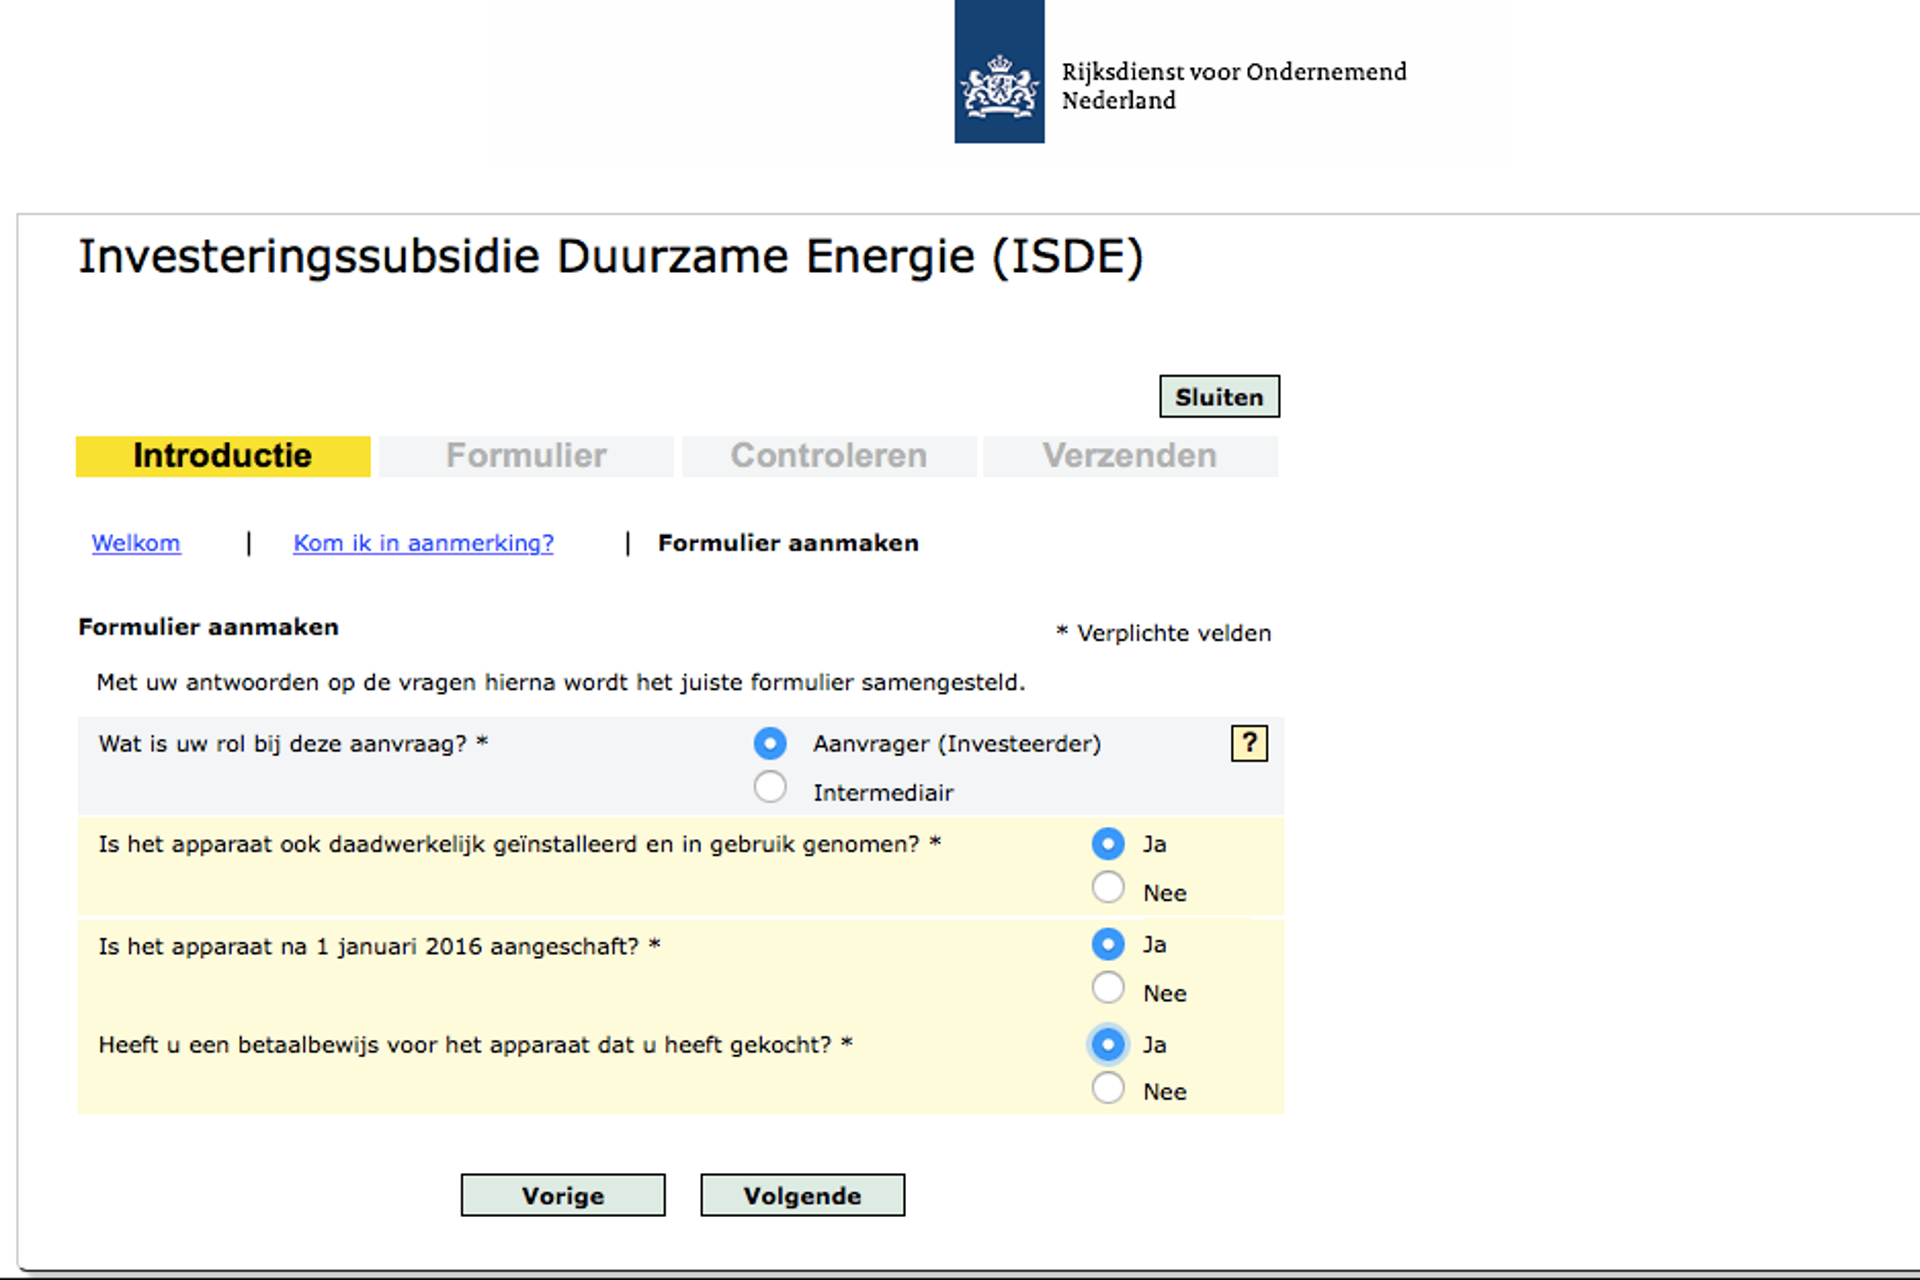
Task: Go to the Controleren tab
Action: click(828, 456)
